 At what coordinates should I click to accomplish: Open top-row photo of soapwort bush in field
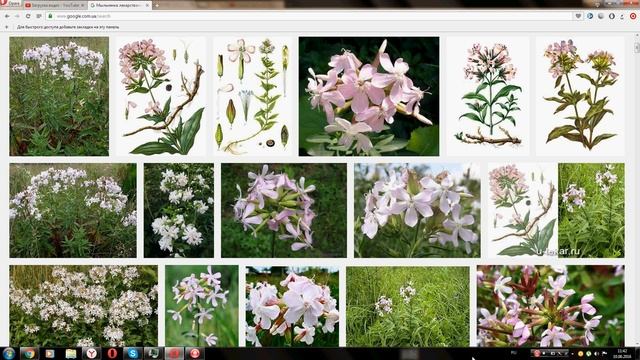coord(59,96)
